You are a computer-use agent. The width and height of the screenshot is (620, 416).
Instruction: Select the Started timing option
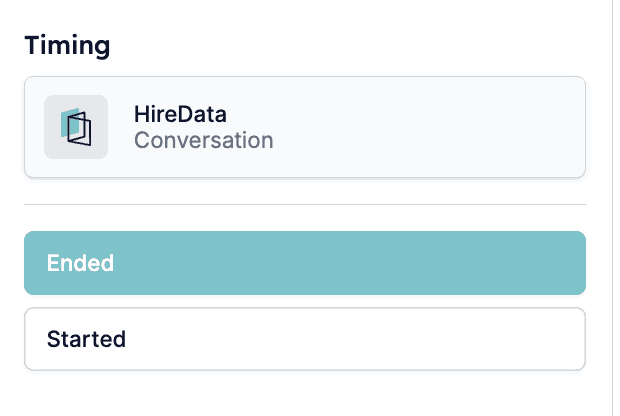305,339
